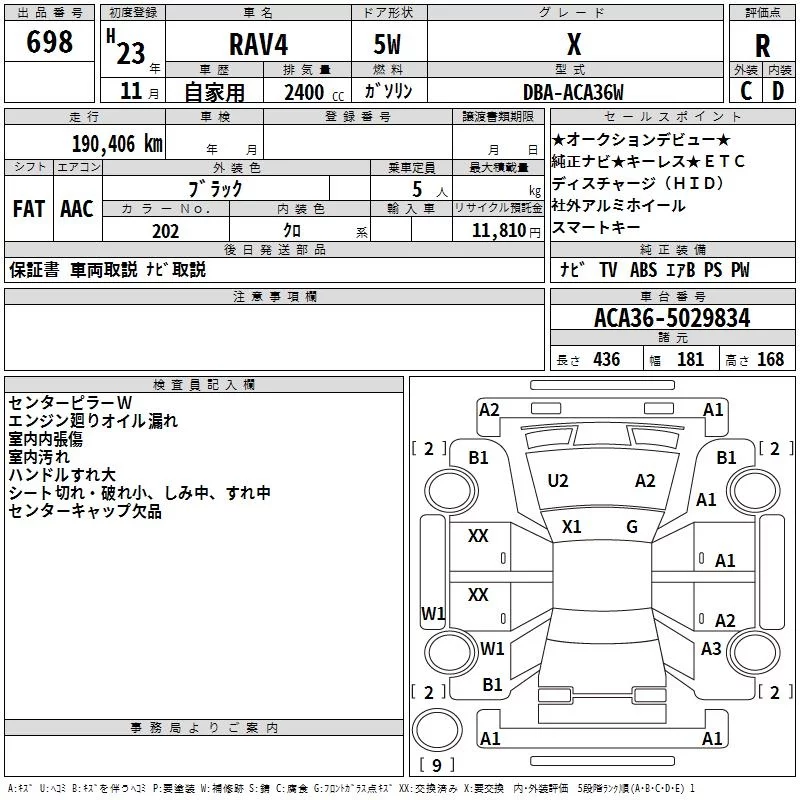Click X1 mark on windshield
Viewport: 800px width, 800px height.
click(x=571, y=527)
